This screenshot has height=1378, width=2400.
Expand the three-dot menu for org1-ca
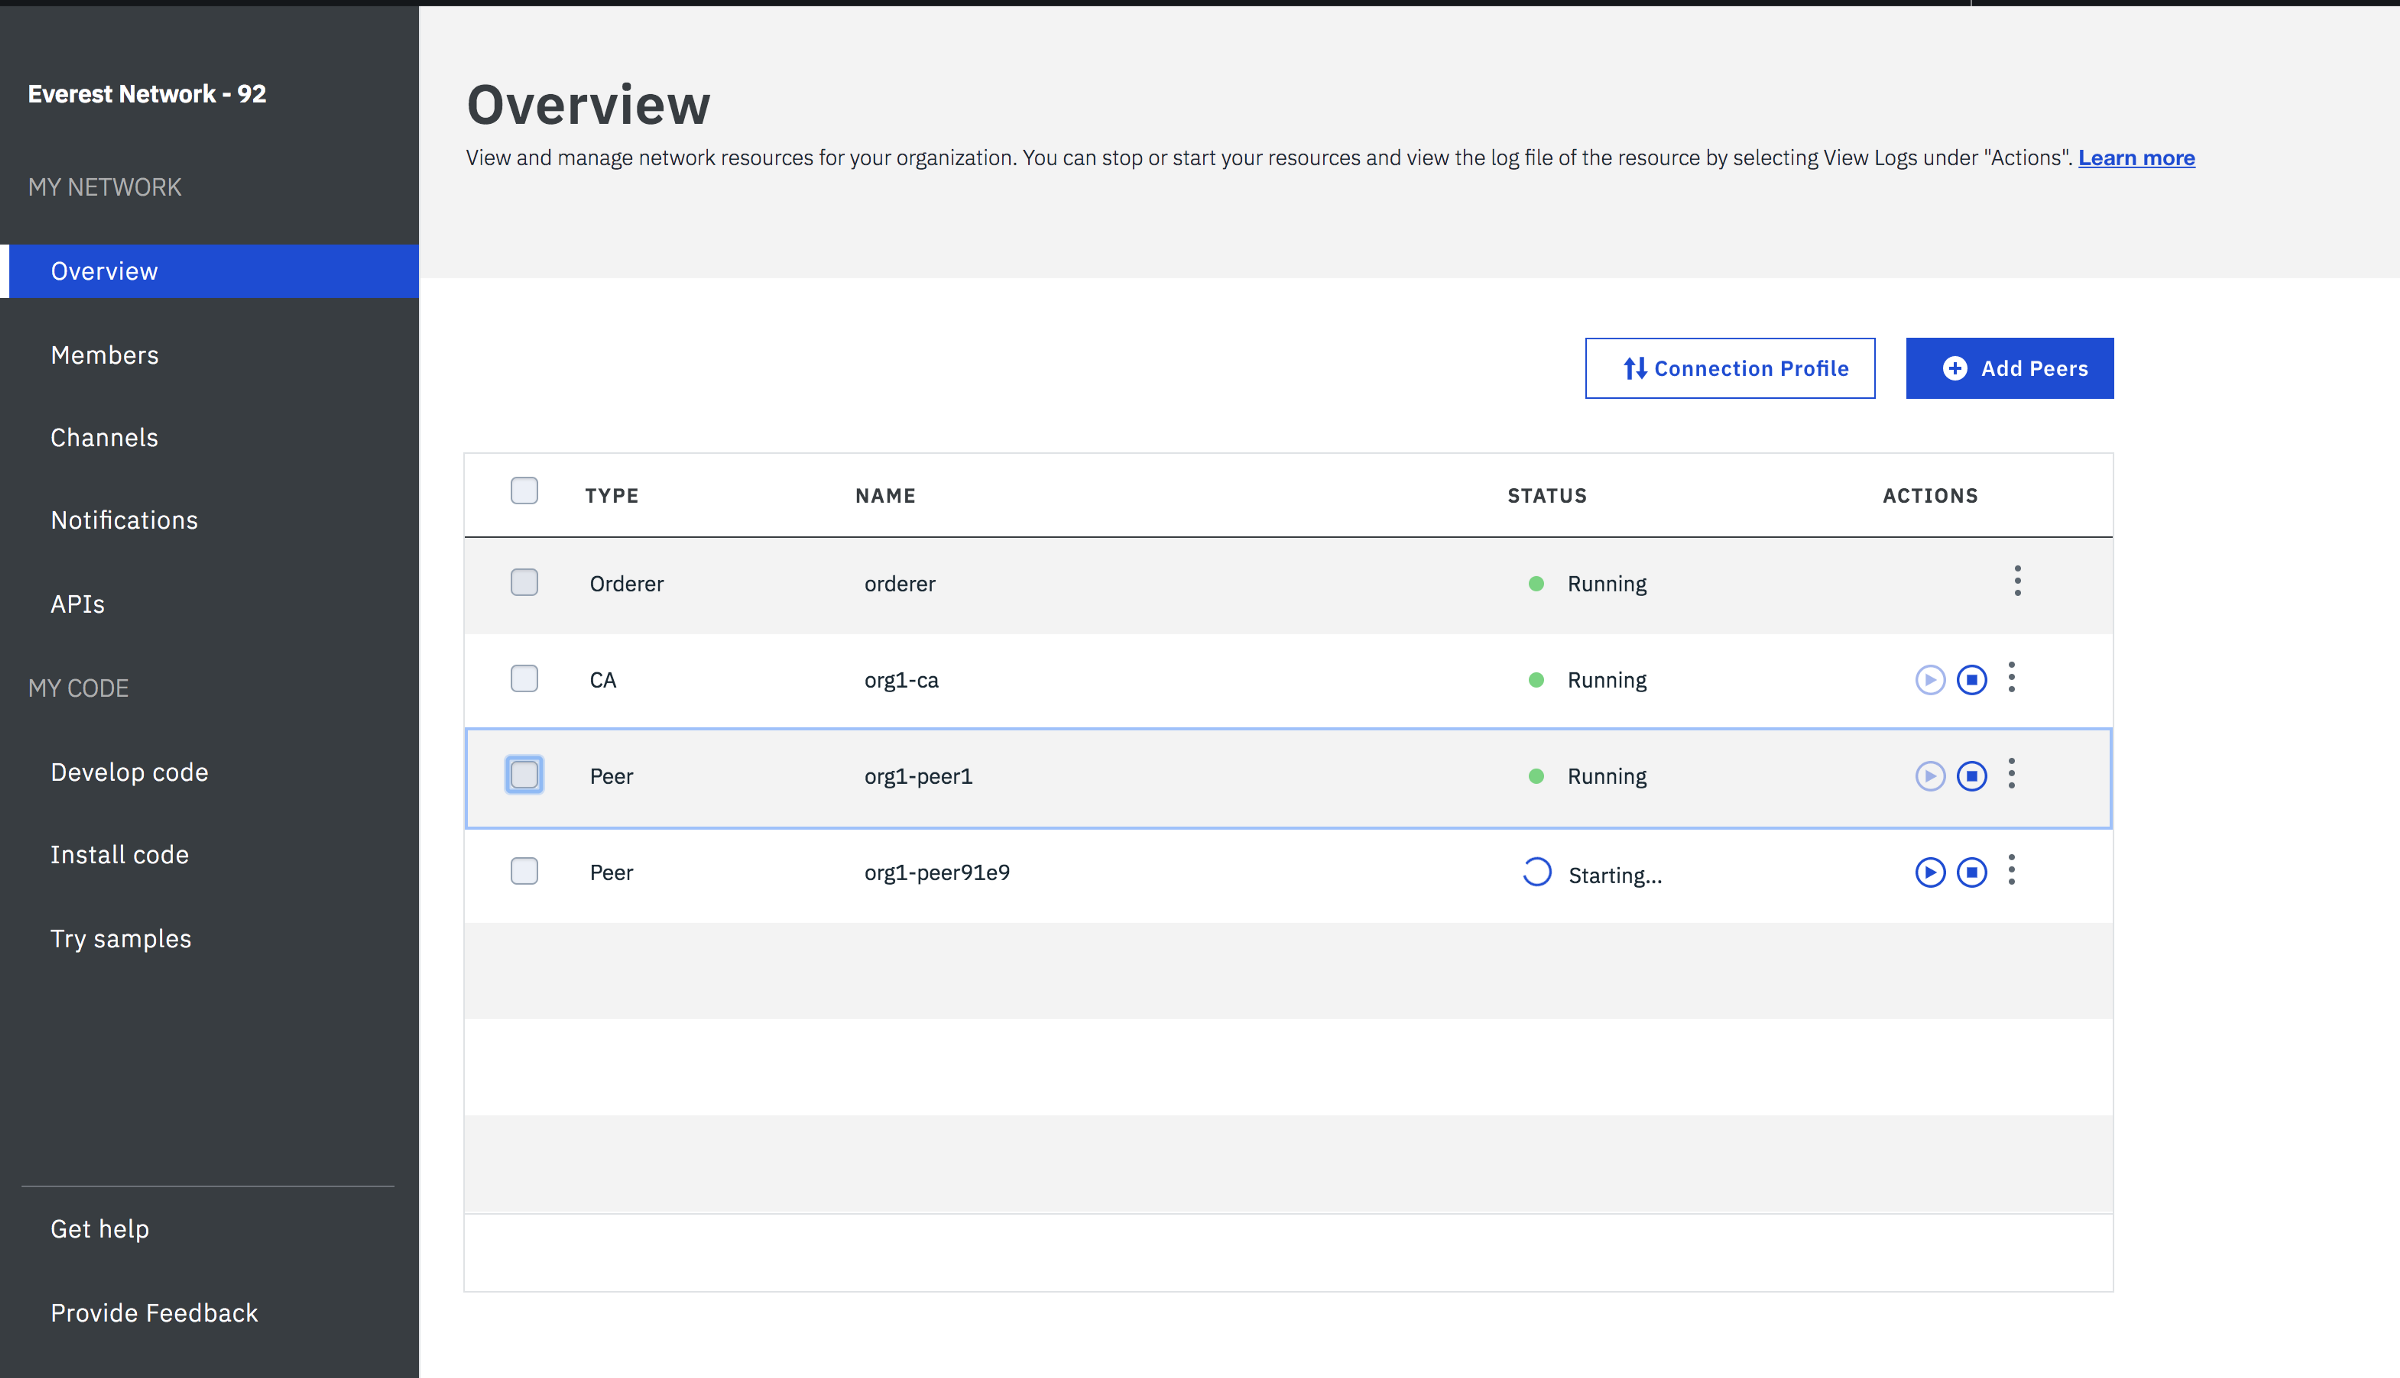[2011, 677]
